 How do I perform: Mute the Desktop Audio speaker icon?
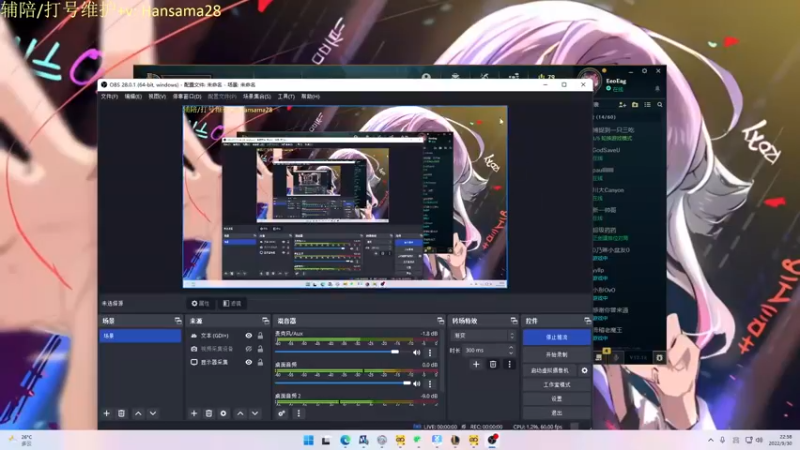[416, 384]
